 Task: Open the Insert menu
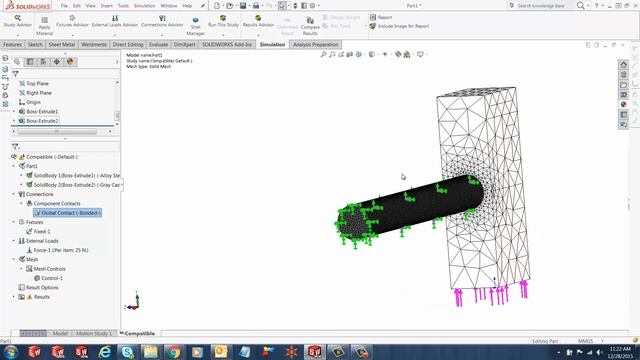[x=107, y=6]
